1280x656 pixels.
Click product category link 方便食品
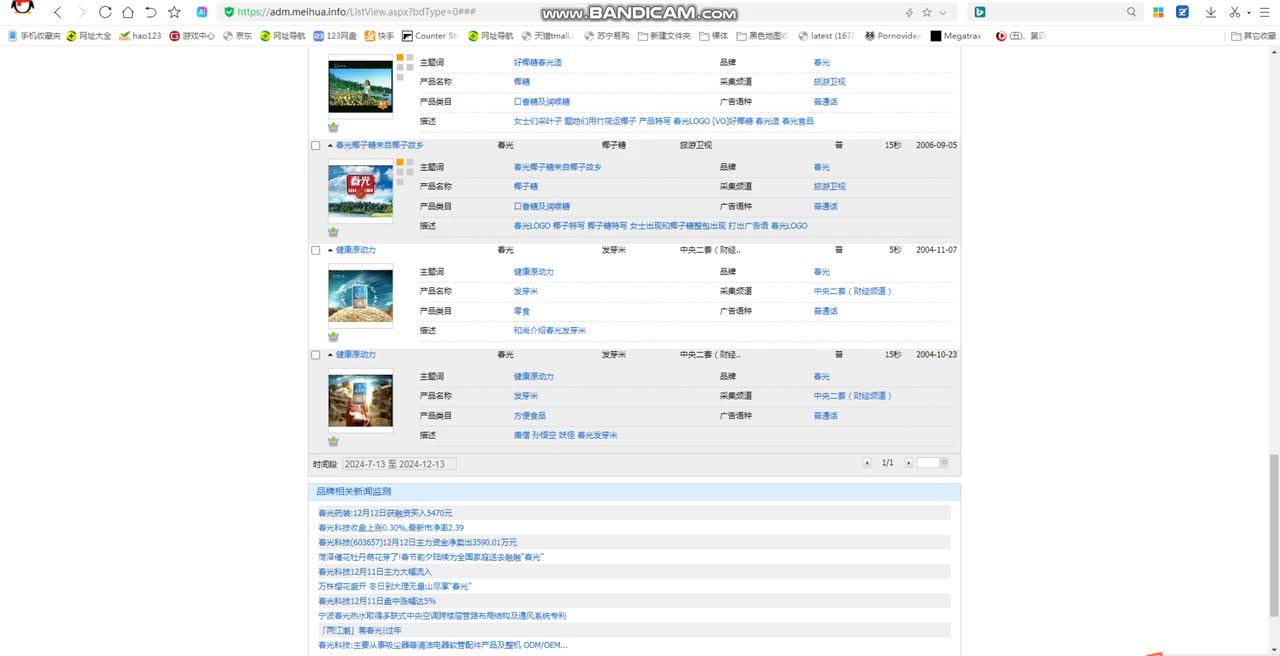point(530,416)
